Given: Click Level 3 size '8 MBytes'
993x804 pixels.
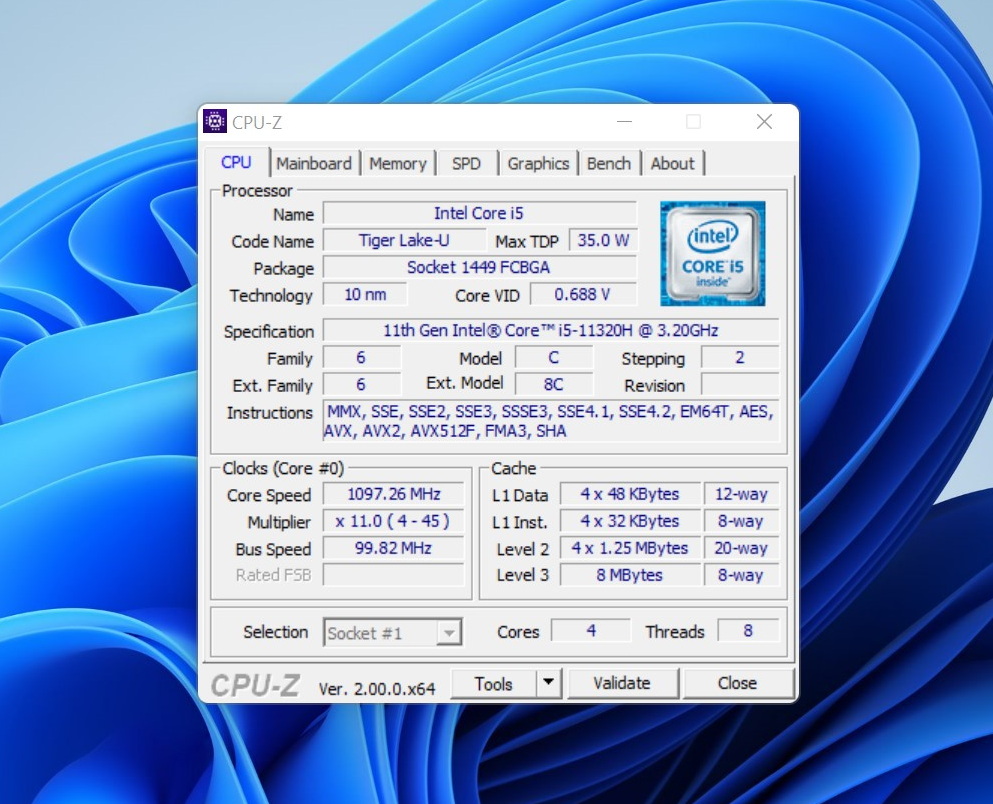Looking at the screenshot, I should (630, 575).
